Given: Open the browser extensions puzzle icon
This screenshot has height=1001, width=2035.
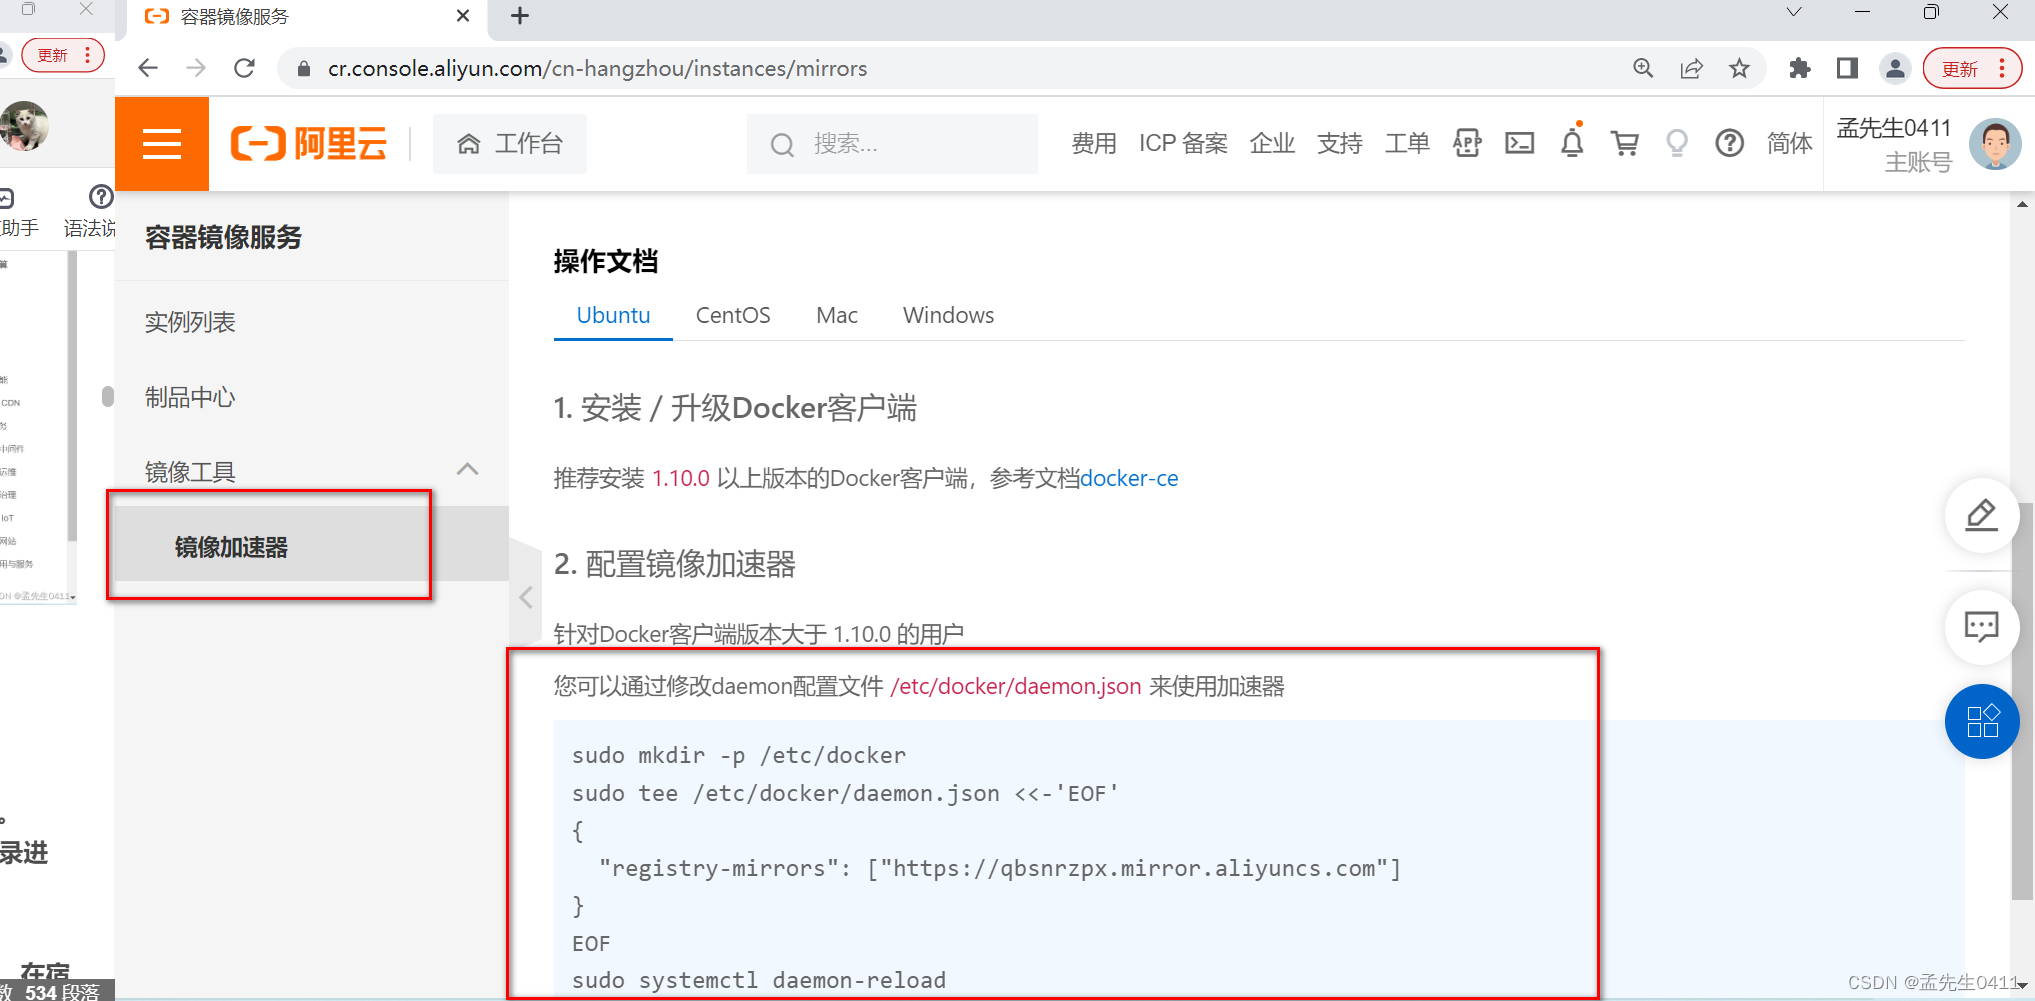Looking at the screenshot, I should pyautogui.click(x=1800, y=68).
